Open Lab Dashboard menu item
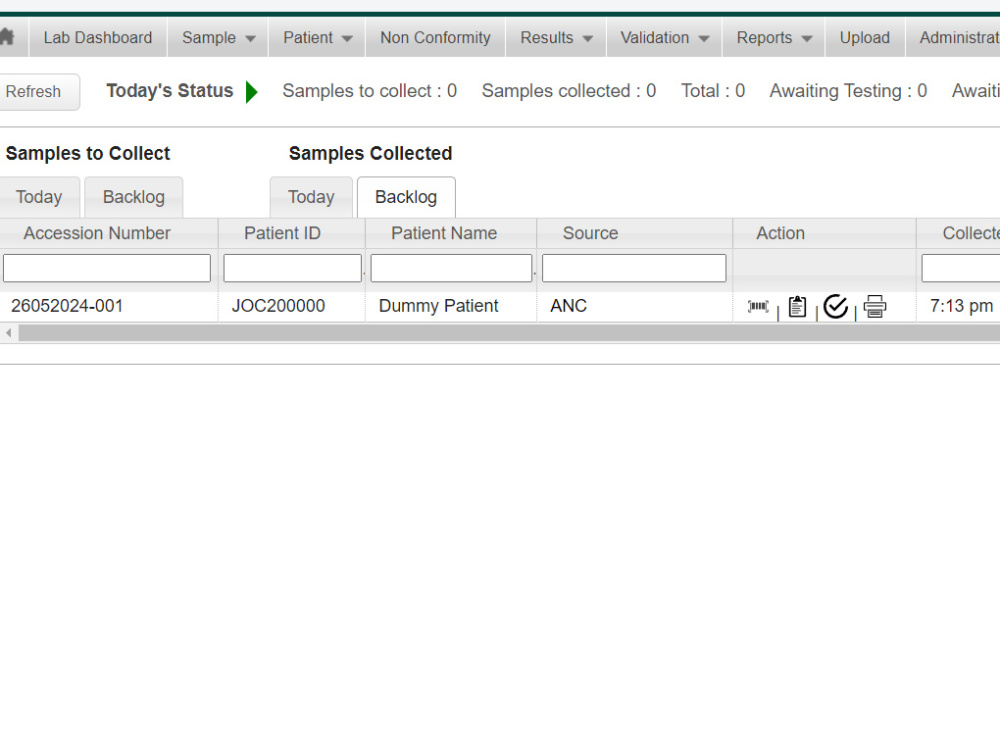Image resolution: width=1000 pixels, height=750 pixels. point(98,38)
